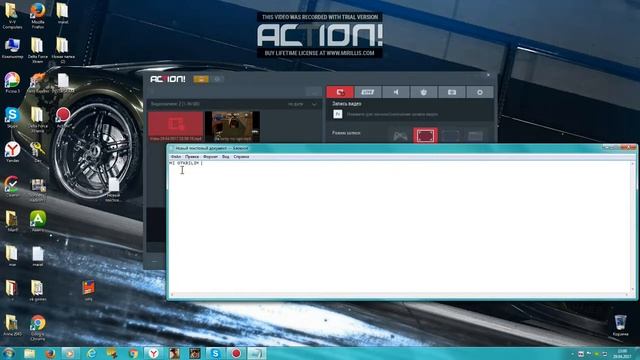Open Yandex browser from the taskbar
This screenshot has width=640, height=360.
[x=153, y=353]
